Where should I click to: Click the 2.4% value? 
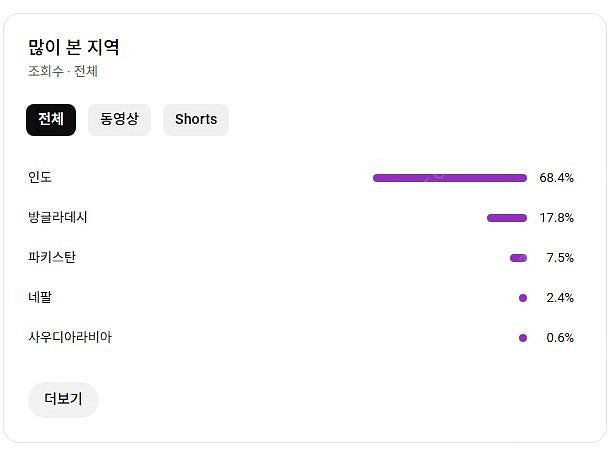coord(560,298)
